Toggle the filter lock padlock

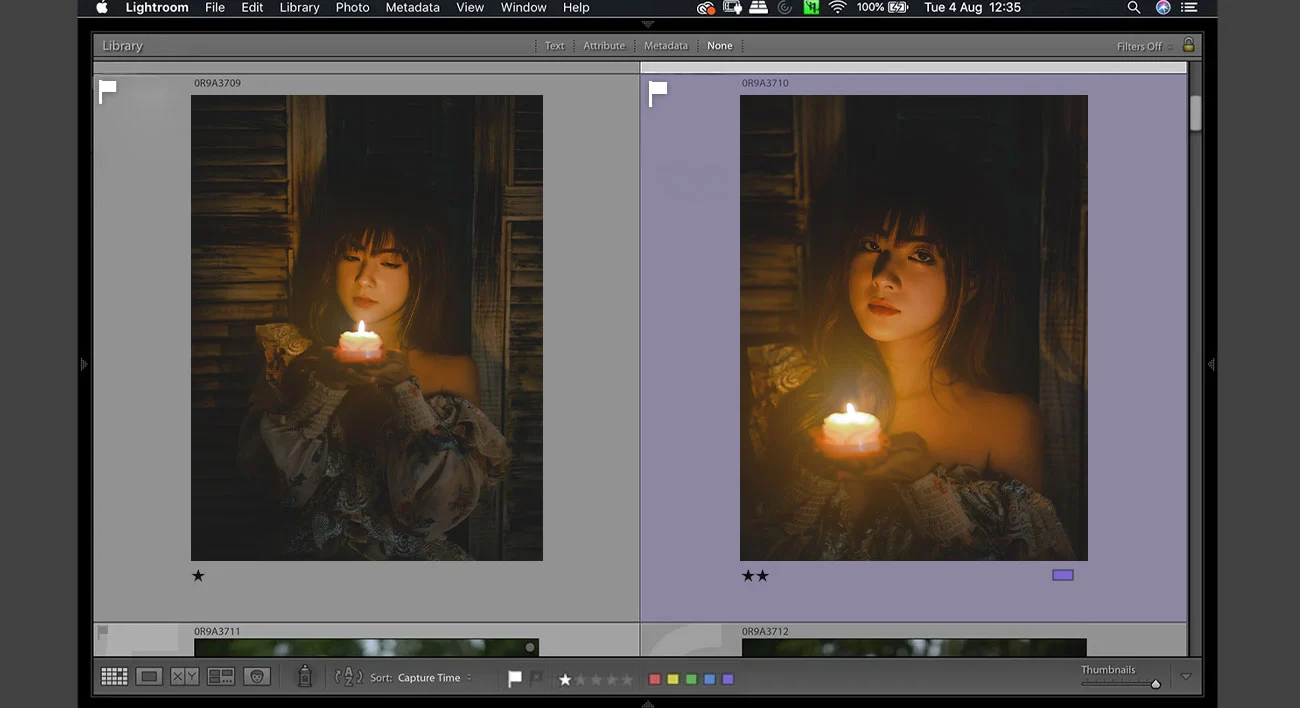(x=1188, y=45)
